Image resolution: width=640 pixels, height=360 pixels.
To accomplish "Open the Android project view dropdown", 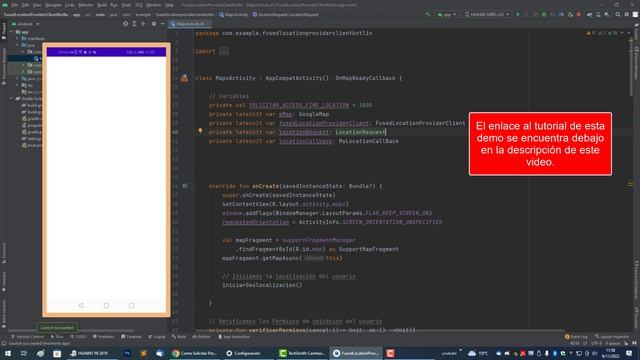I will coord(26,24).
